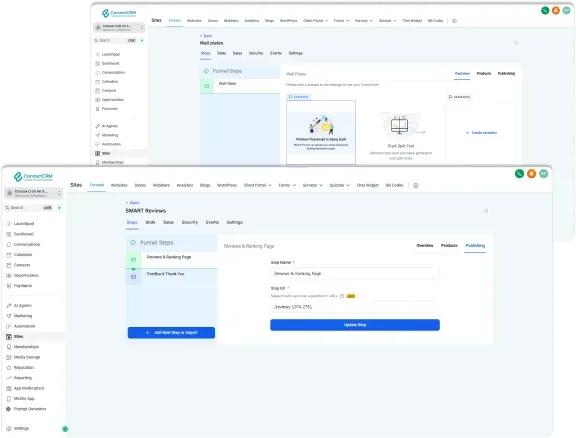Click the gear icon after QR Codes, front window
Image resolution: width=576 pixels, height=438 pixels.
click(x=416, y=186)
